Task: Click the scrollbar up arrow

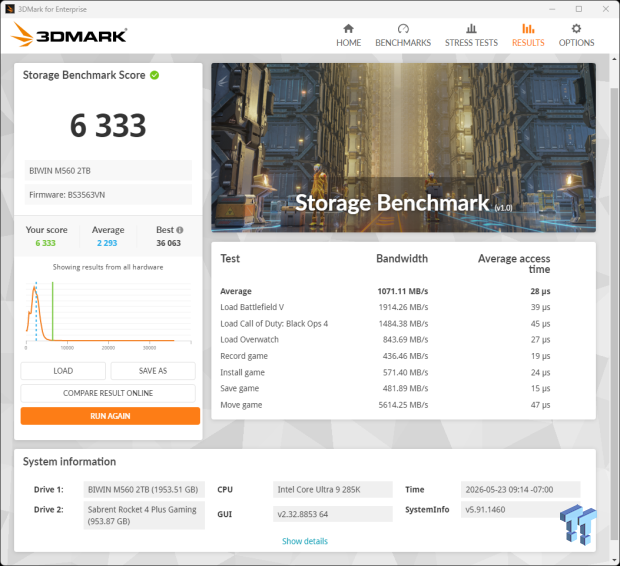Action: (x=614, y=59)
